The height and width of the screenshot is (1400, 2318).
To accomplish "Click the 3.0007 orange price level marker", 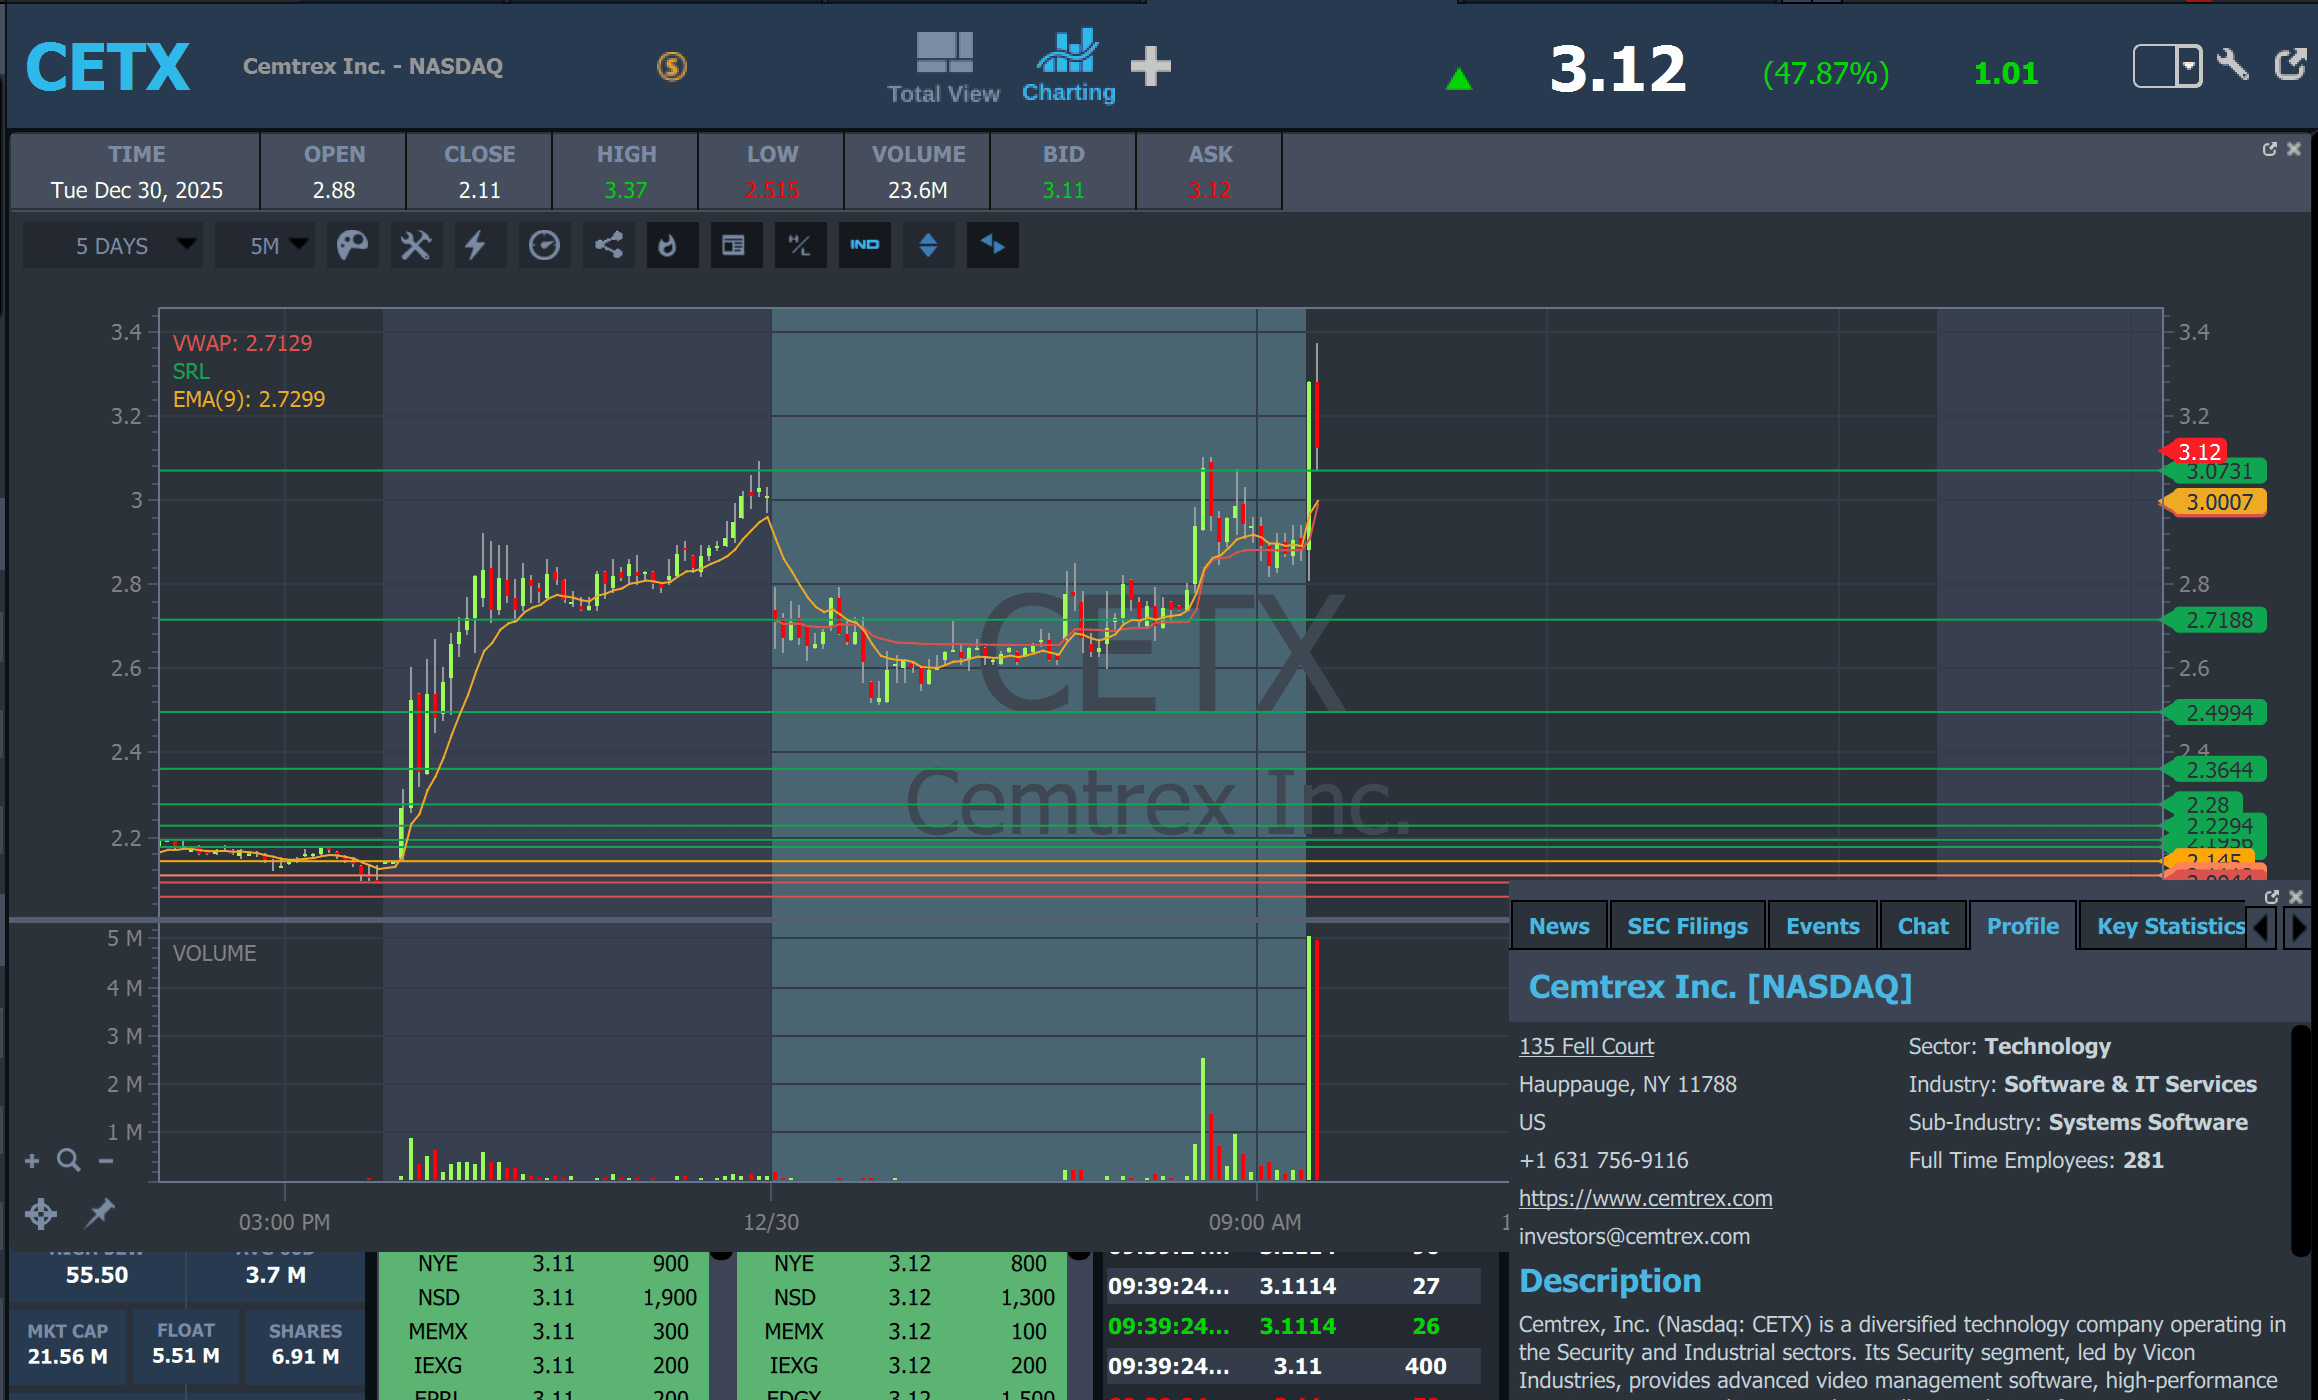I will 2218,502.
